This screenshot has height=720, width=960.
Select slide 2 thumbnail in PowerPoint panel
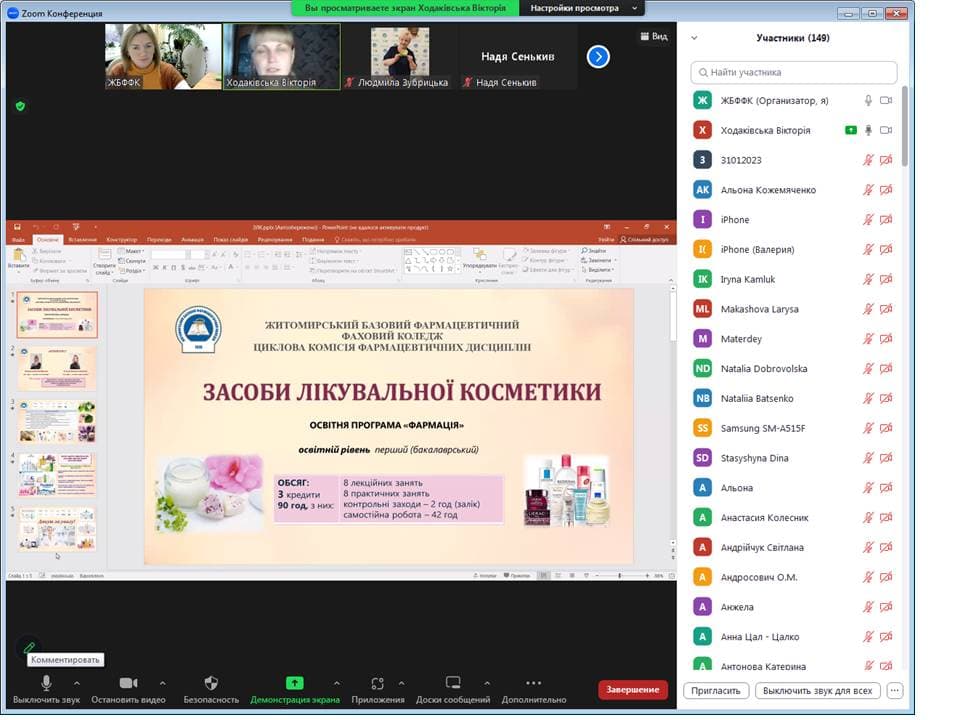tap(57, 368)
